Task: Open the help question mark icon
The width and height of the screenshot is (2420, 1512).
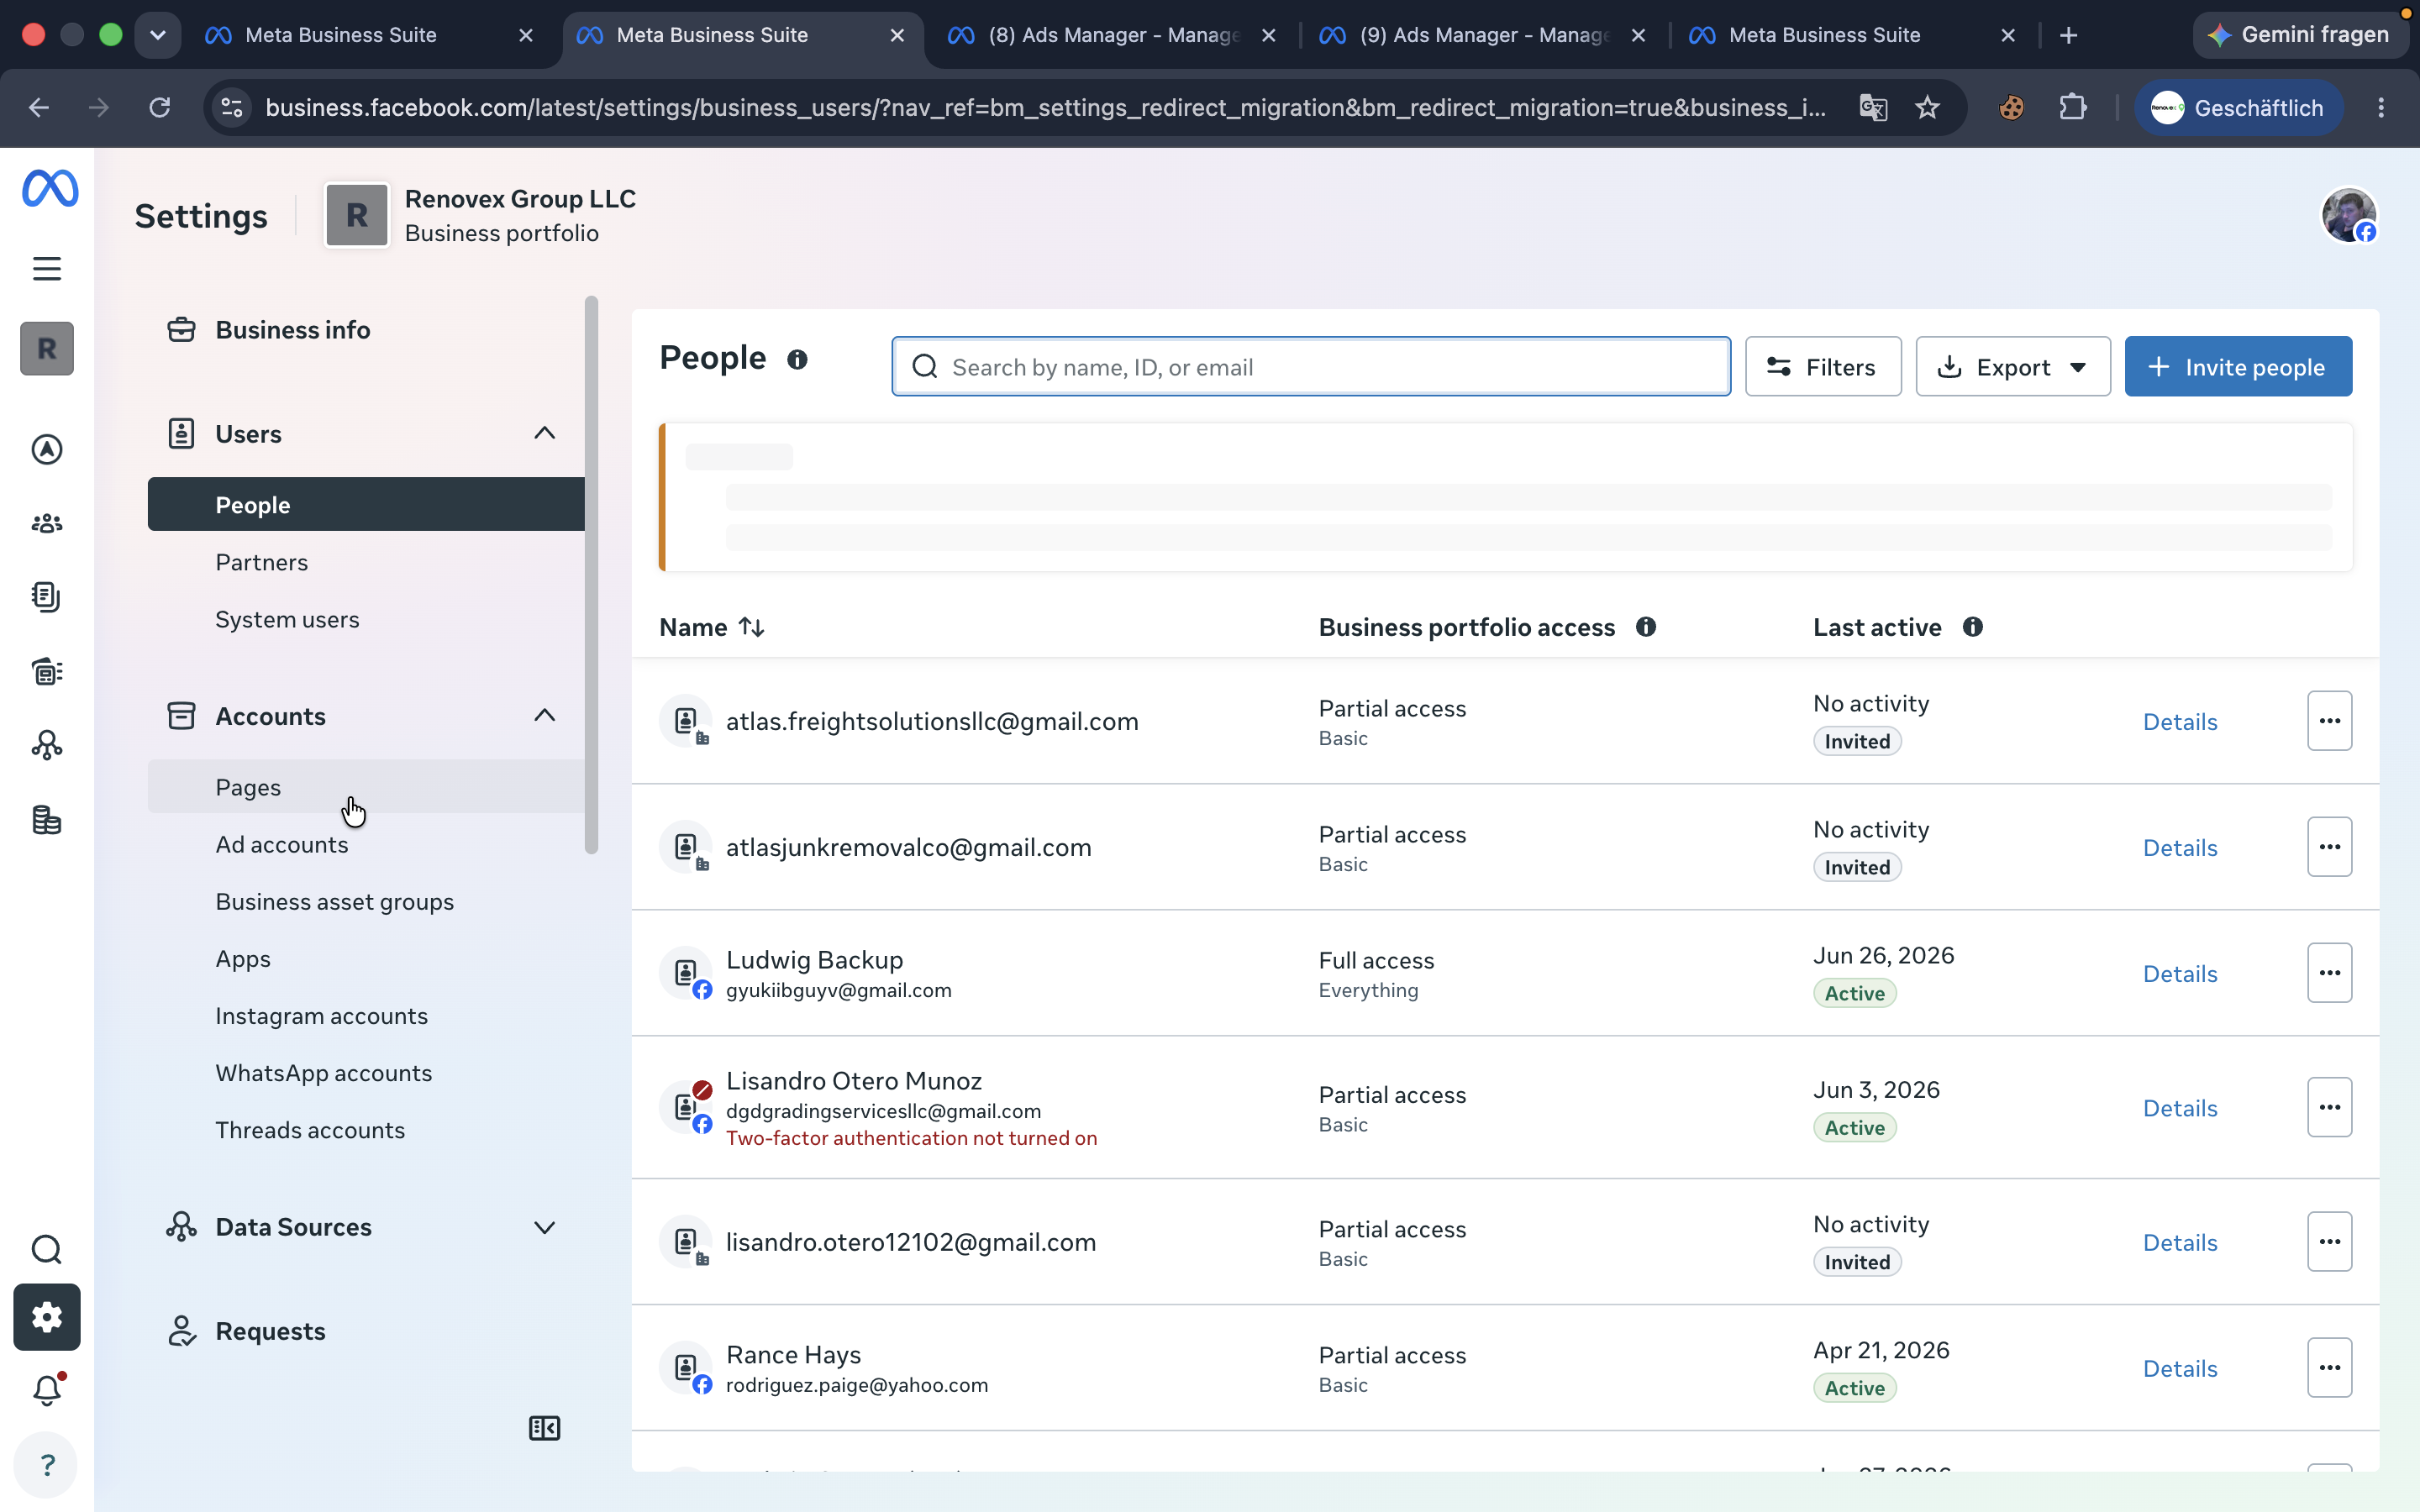Action: (47, 1465)
